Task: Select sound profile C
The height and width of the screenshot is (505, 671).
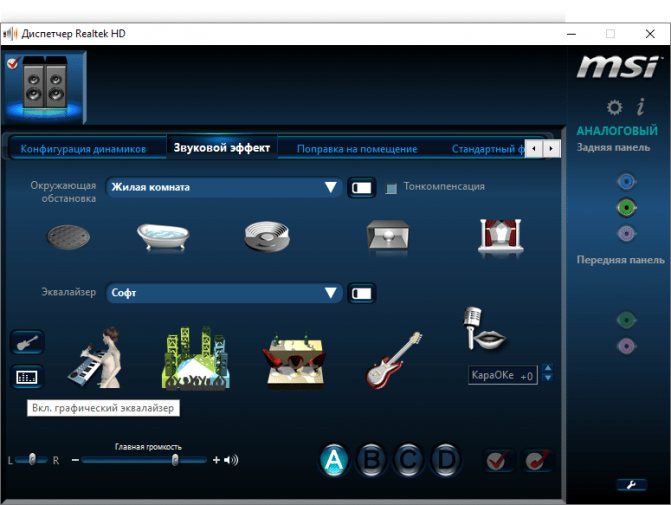Action: pos(408,460)
